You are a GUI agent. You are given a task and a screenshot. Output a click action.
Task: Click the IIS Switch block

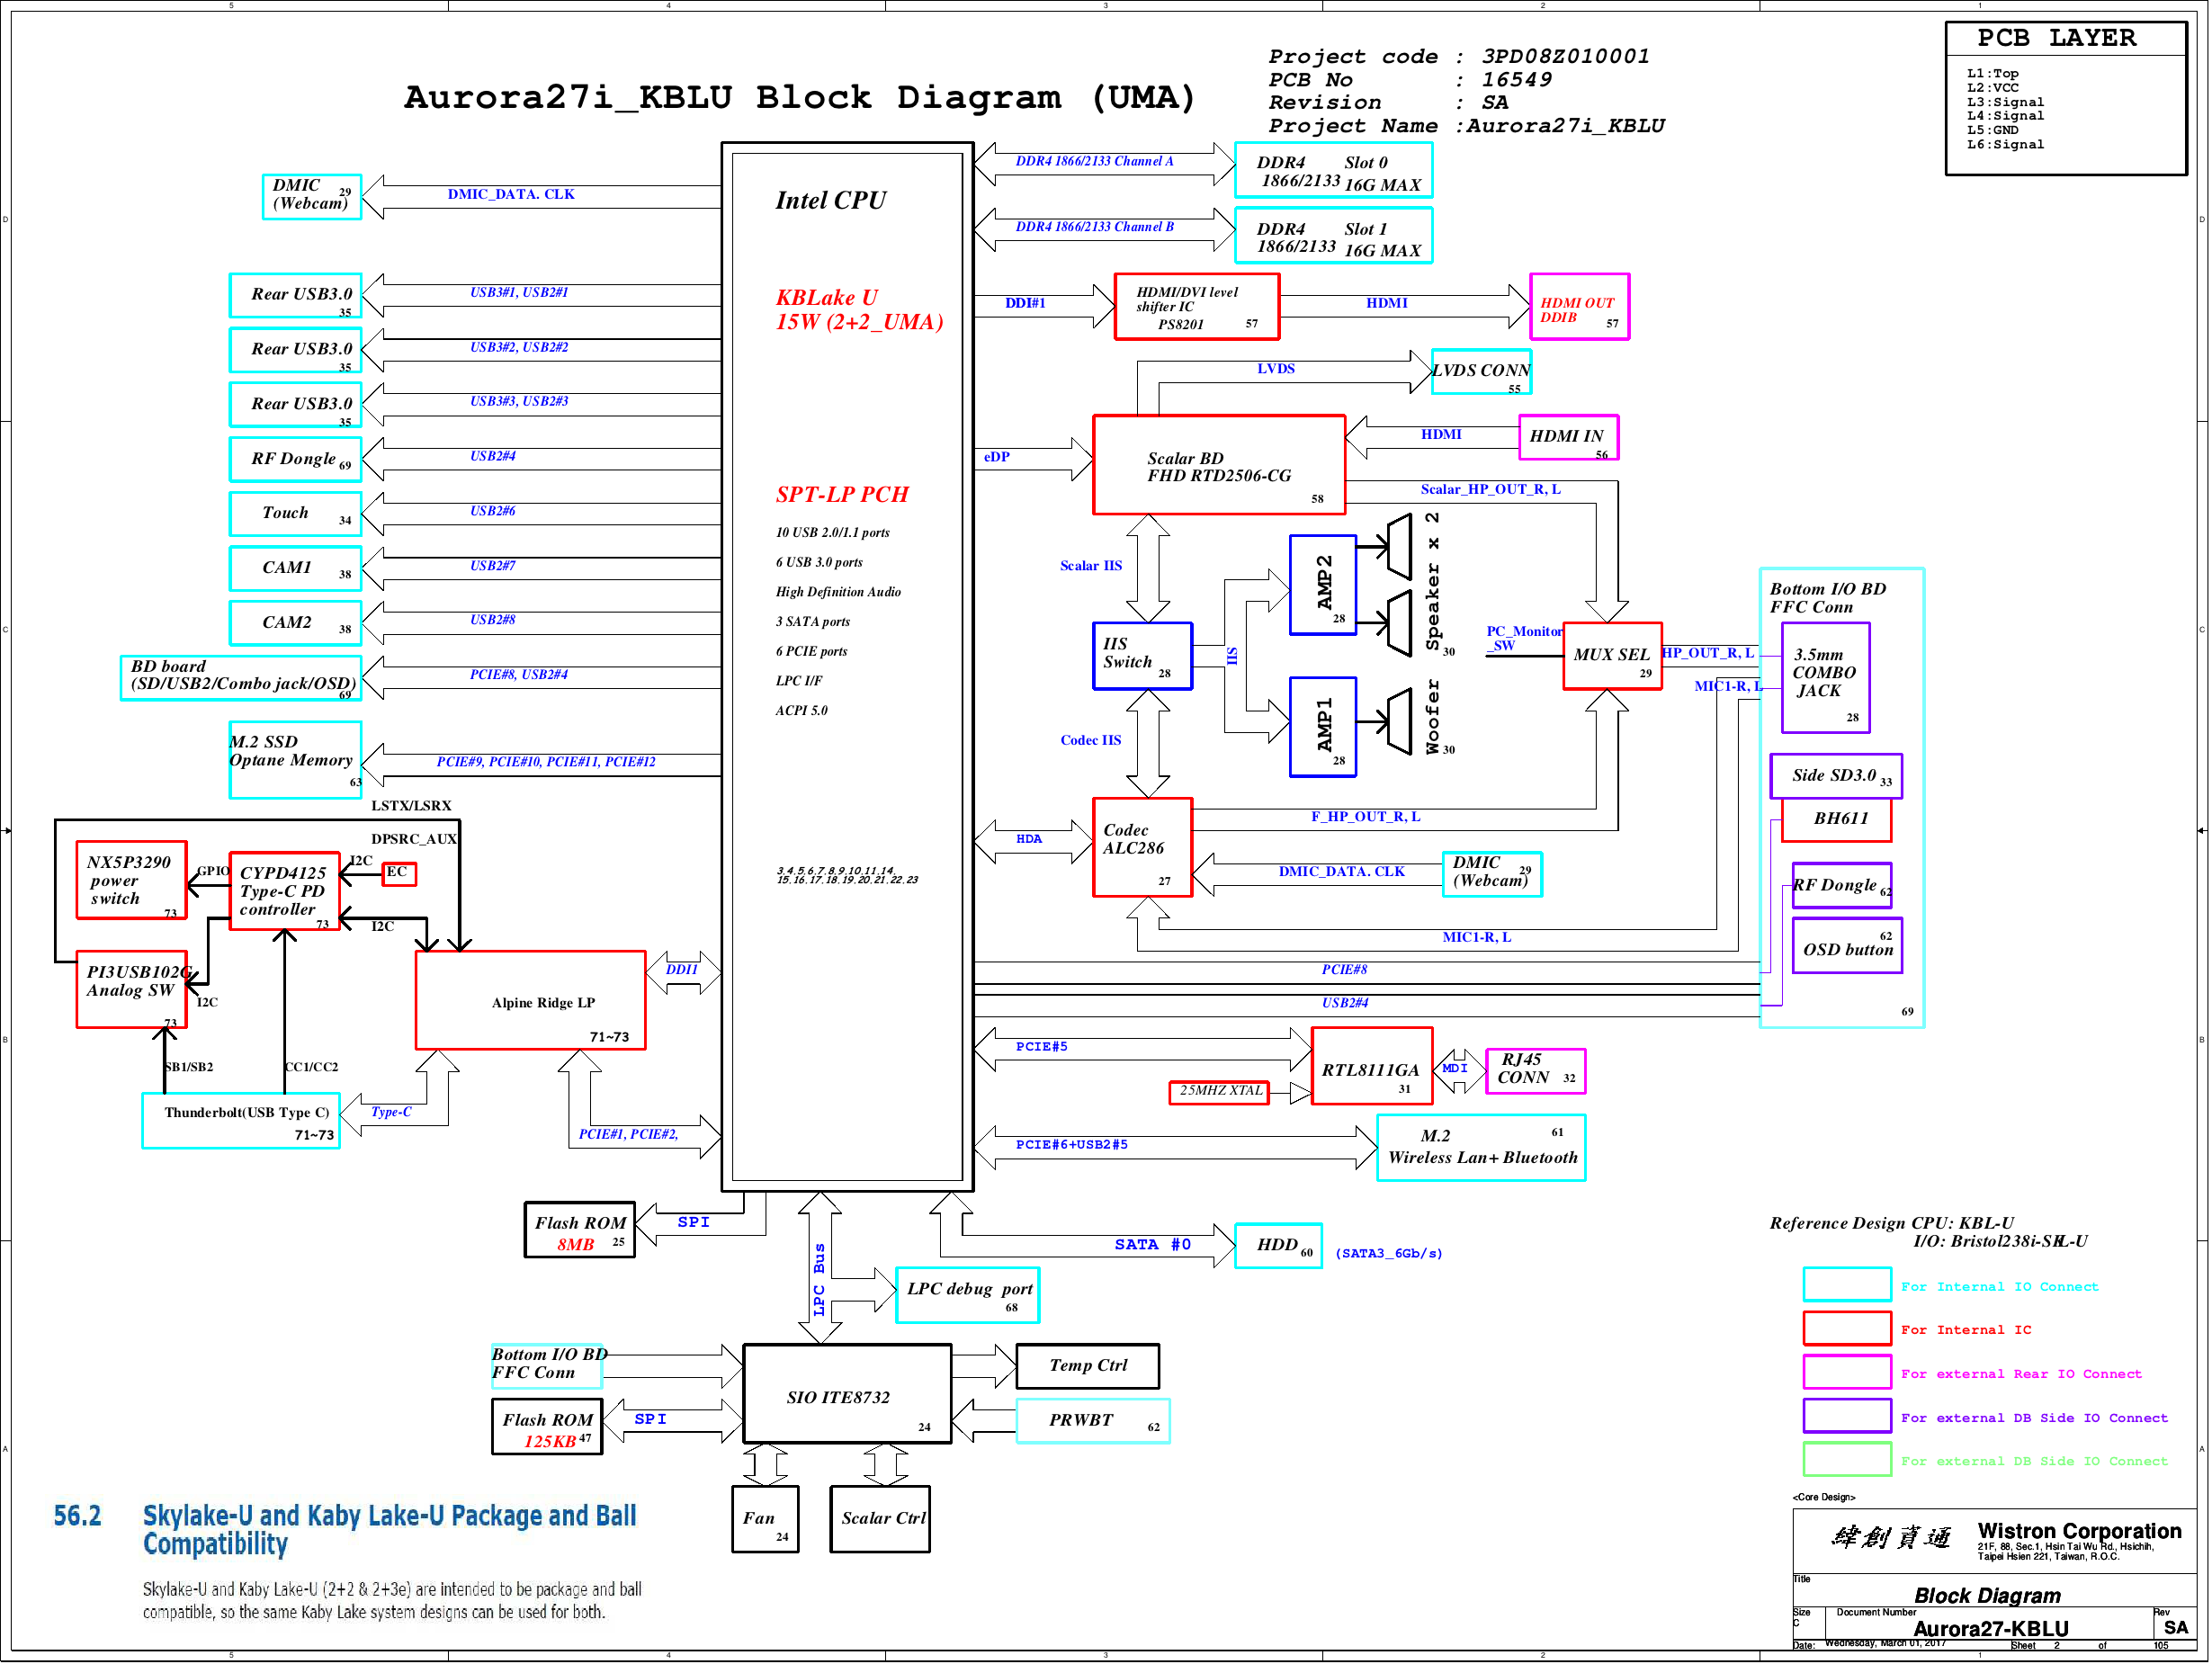(1142, 656)
